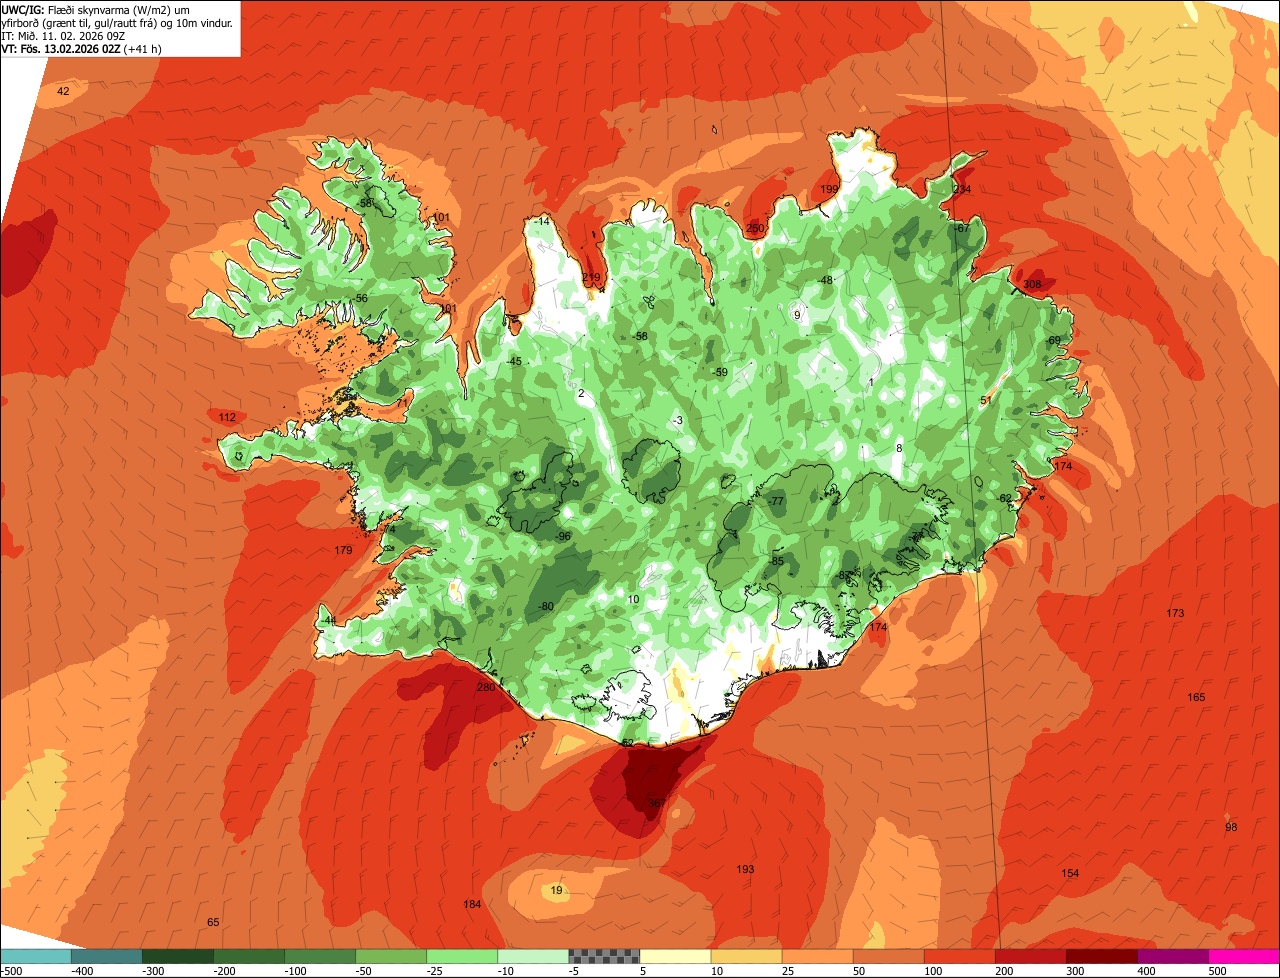Click the legend label '-500'

coord(11,971)
